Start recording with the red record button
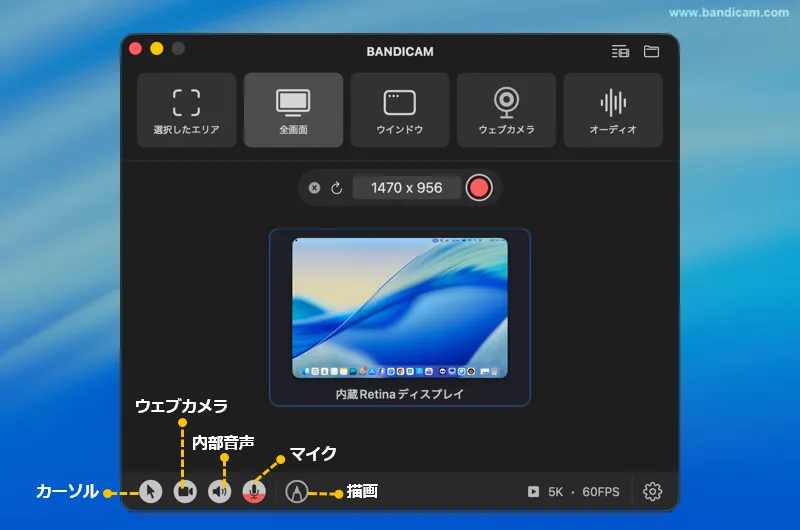The height and width of the screenshot is (530, 800). 479,188
